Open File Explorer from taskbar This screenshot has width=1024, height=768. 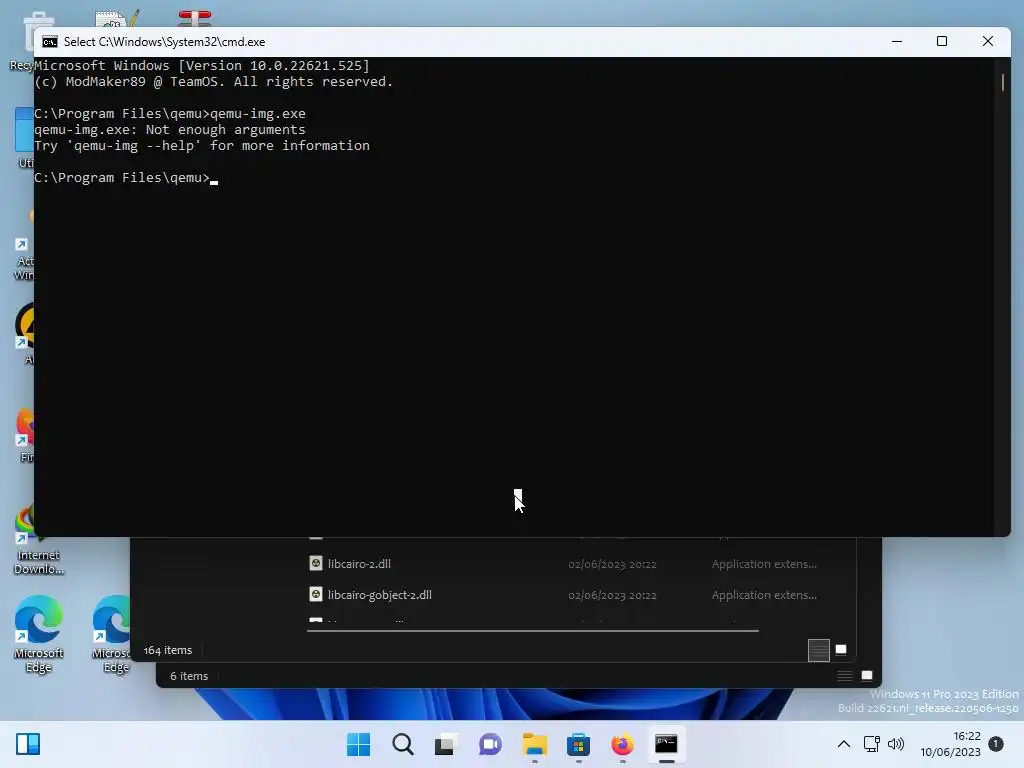[534, 744]
